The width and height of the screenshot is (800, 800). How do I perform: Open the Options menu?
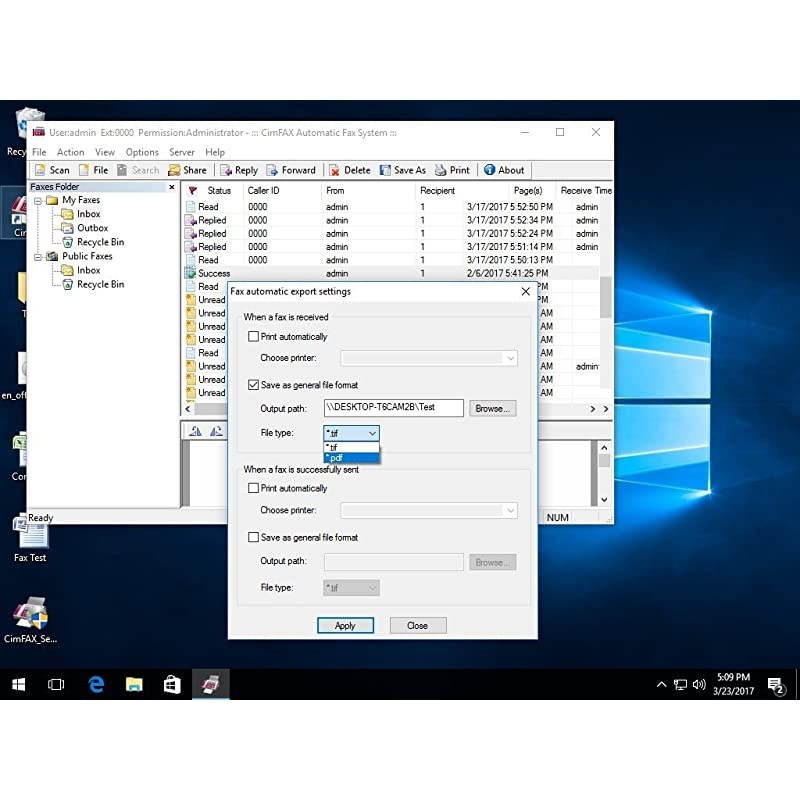(x=142, y=153)
